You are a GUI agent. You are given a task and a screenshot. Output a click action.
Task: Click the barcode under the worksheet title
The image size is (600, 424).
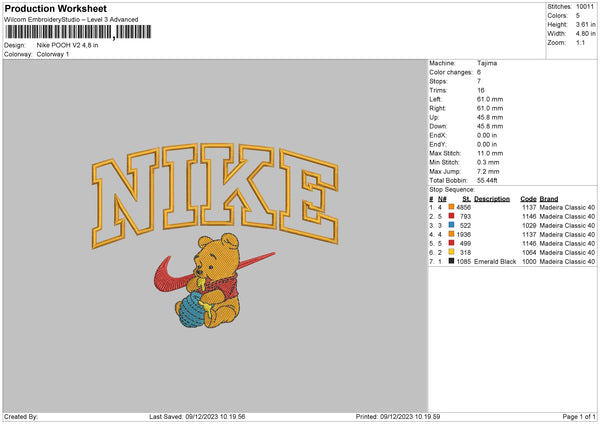78,32
